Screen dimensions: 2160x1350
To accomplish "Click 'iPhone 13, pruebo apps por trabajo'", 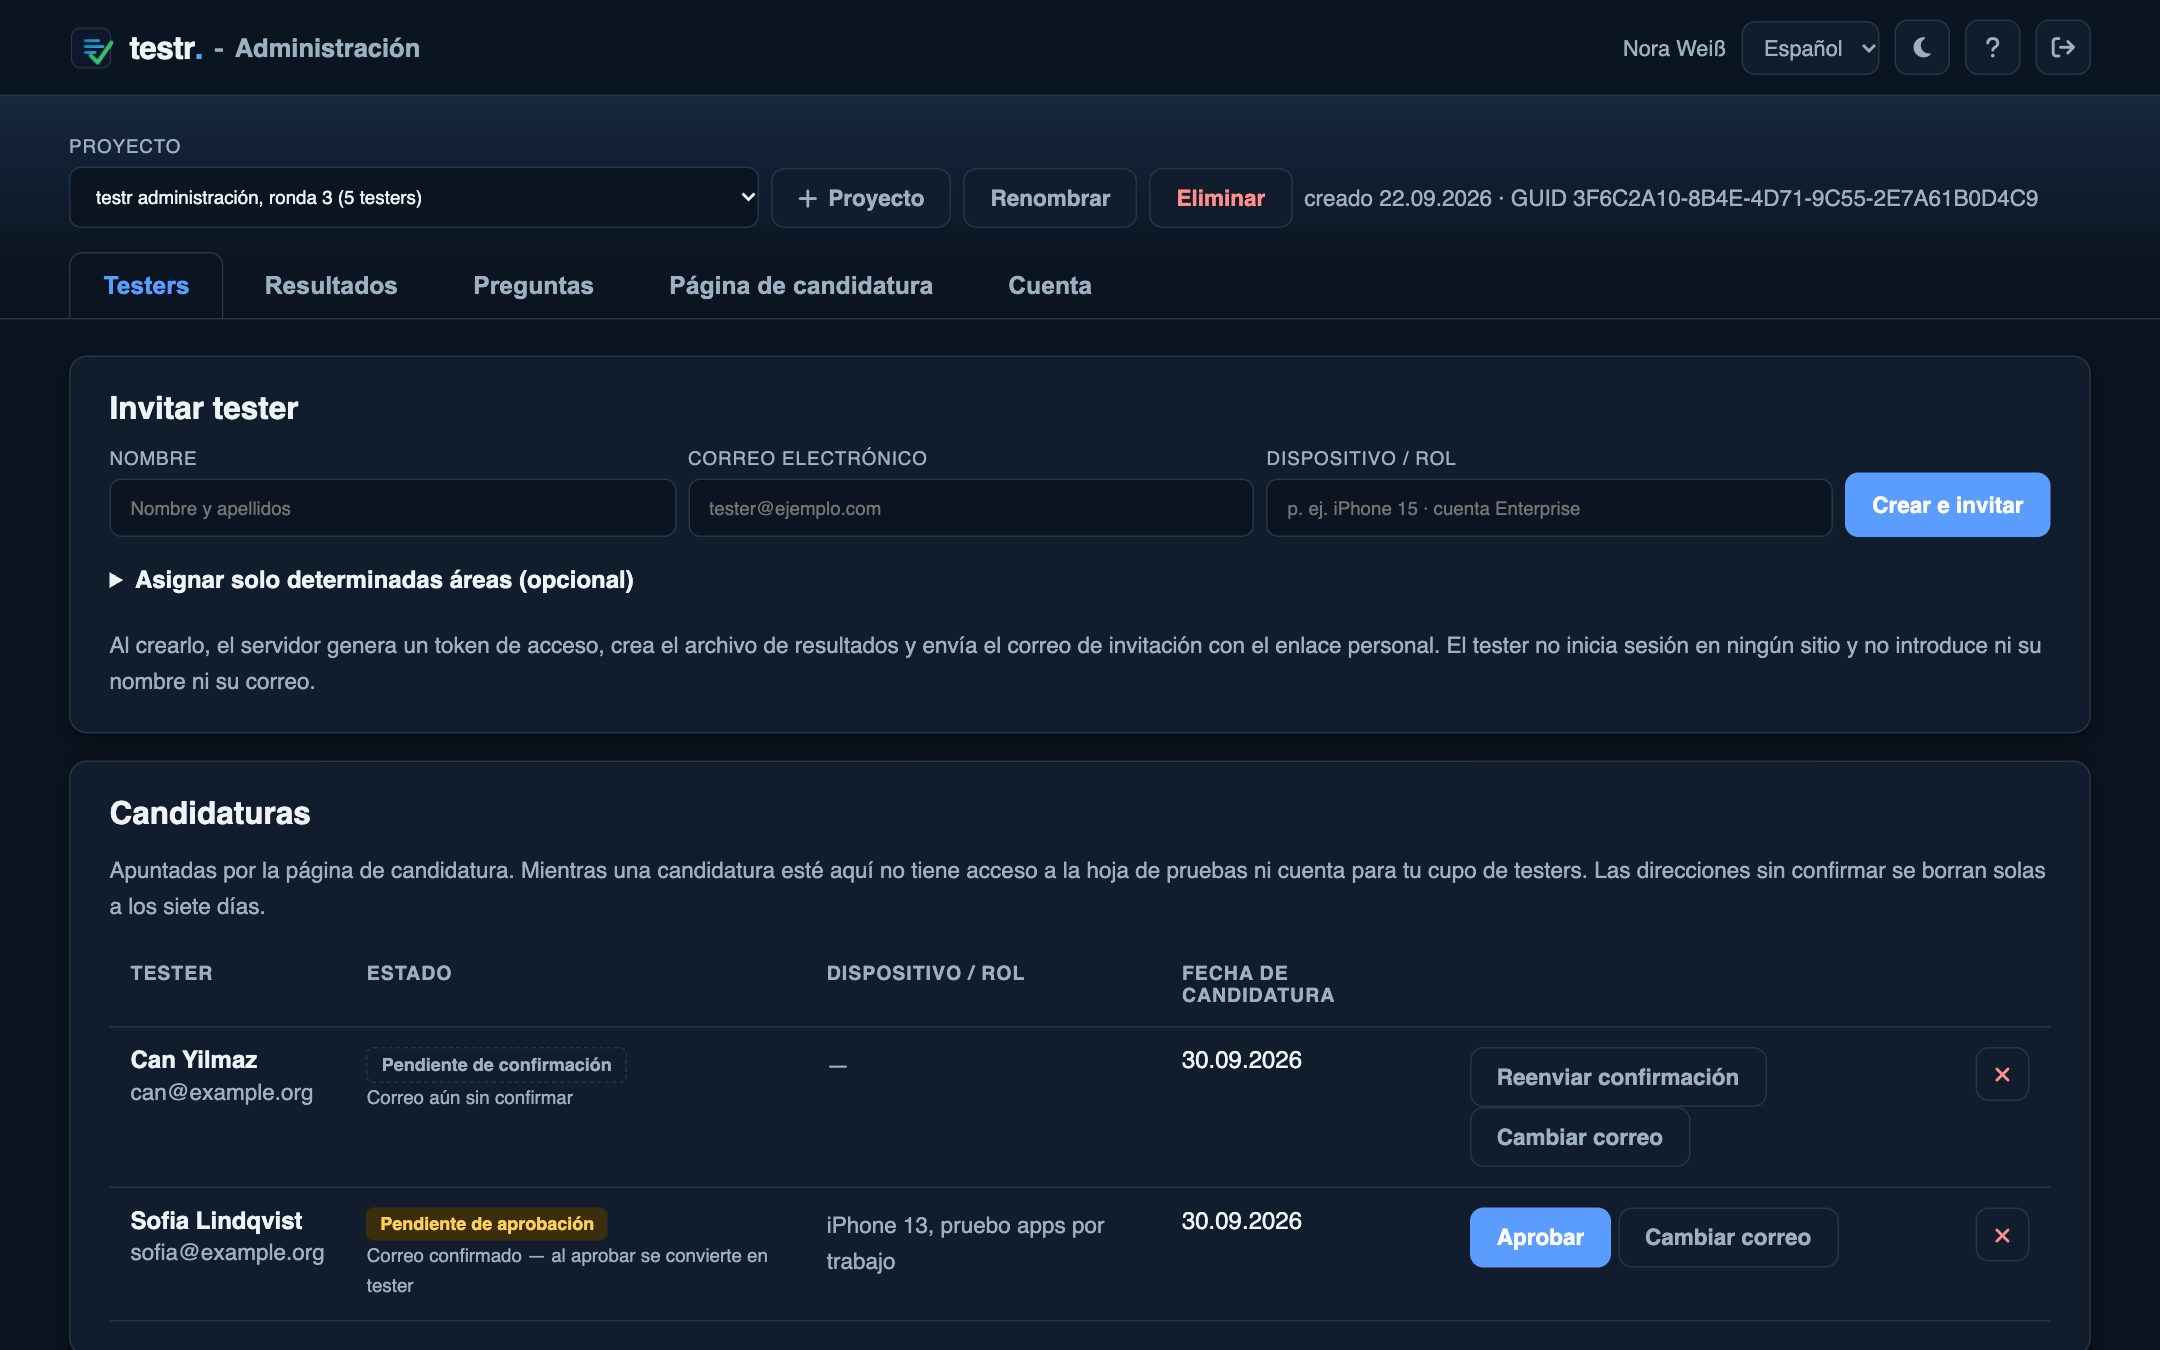I will pos(965,1243).
